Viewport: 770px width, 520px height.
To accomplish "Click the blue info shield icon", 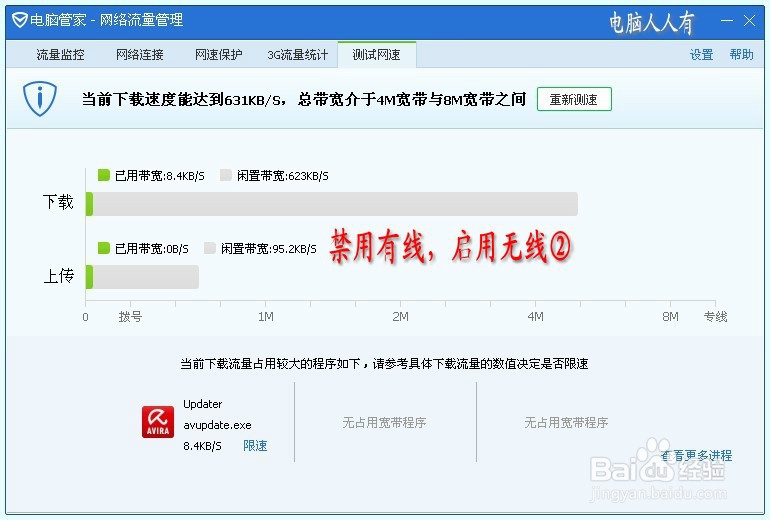I will [40, 99].
